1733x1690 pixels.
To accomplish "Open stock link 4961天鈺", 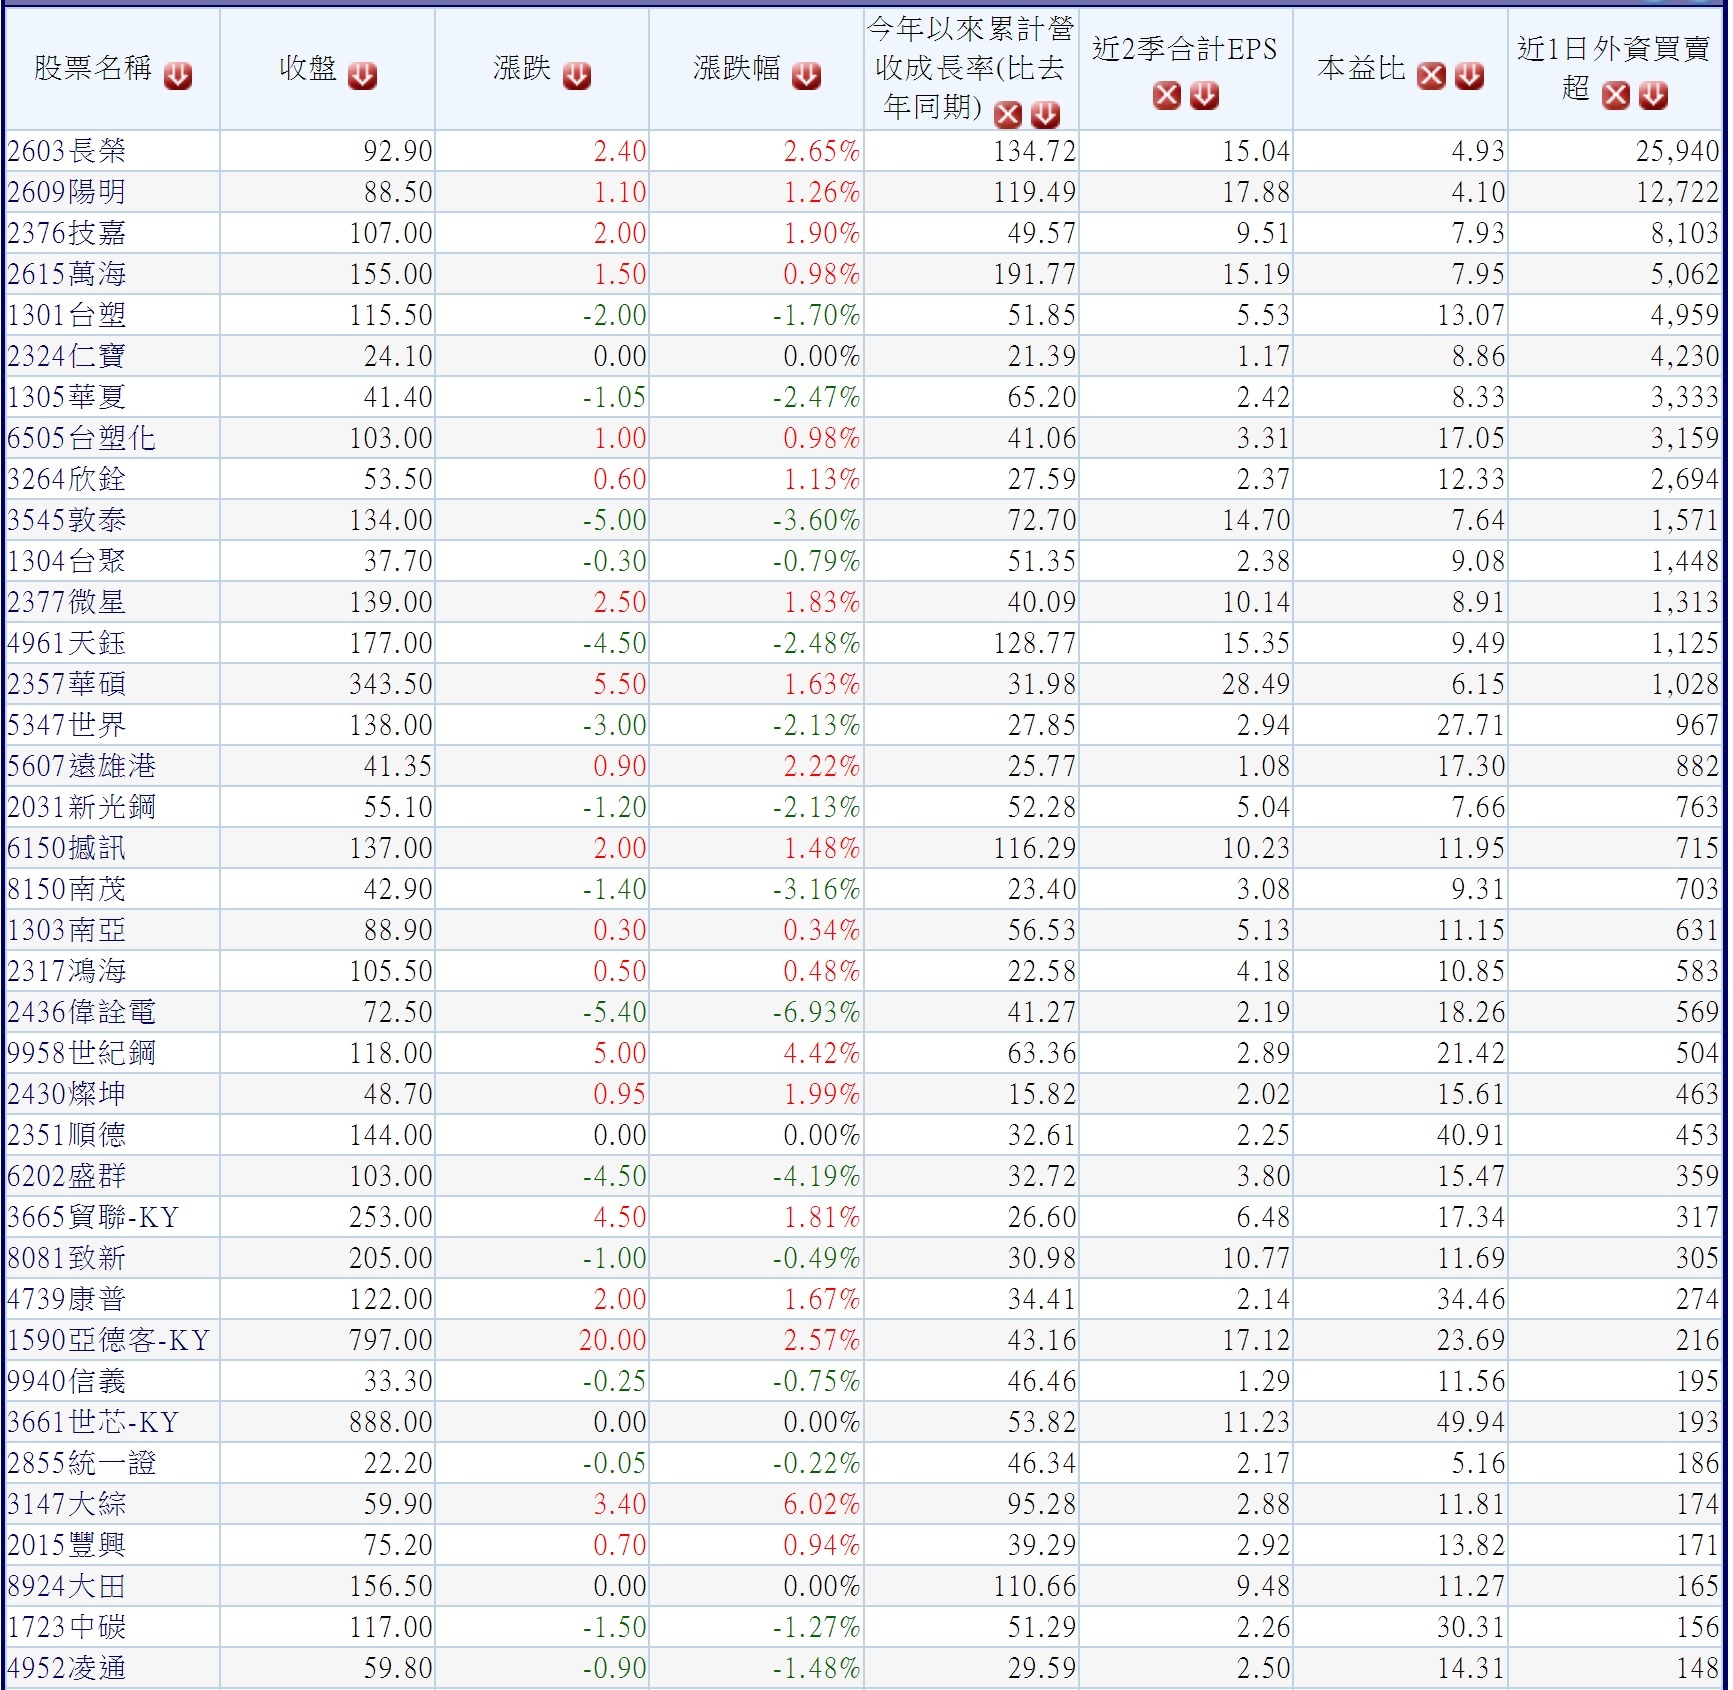I will click(66, 643).
